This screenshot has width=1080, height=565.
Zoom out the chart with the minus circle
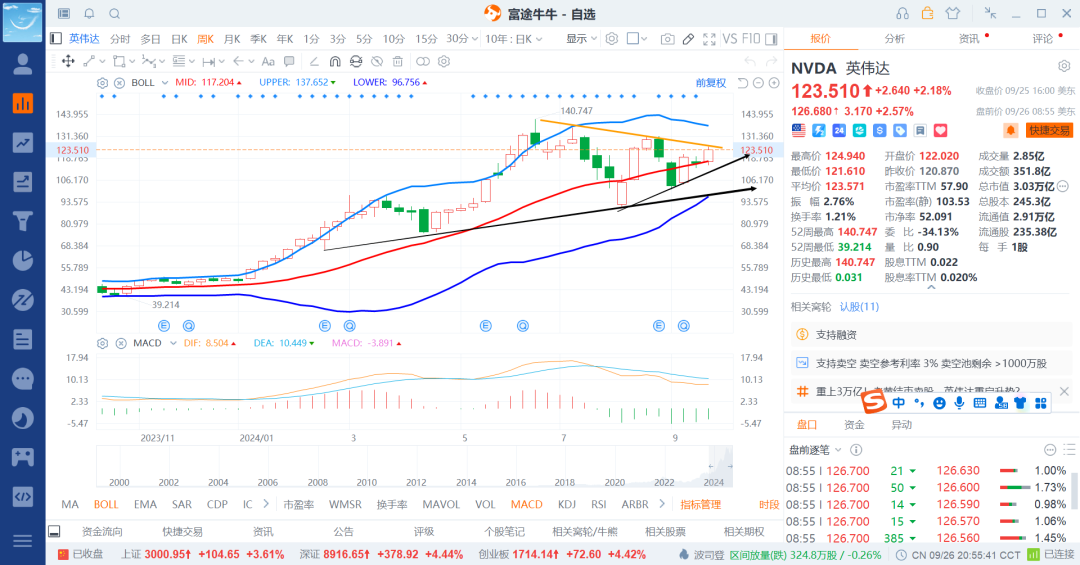coord(758,83)
